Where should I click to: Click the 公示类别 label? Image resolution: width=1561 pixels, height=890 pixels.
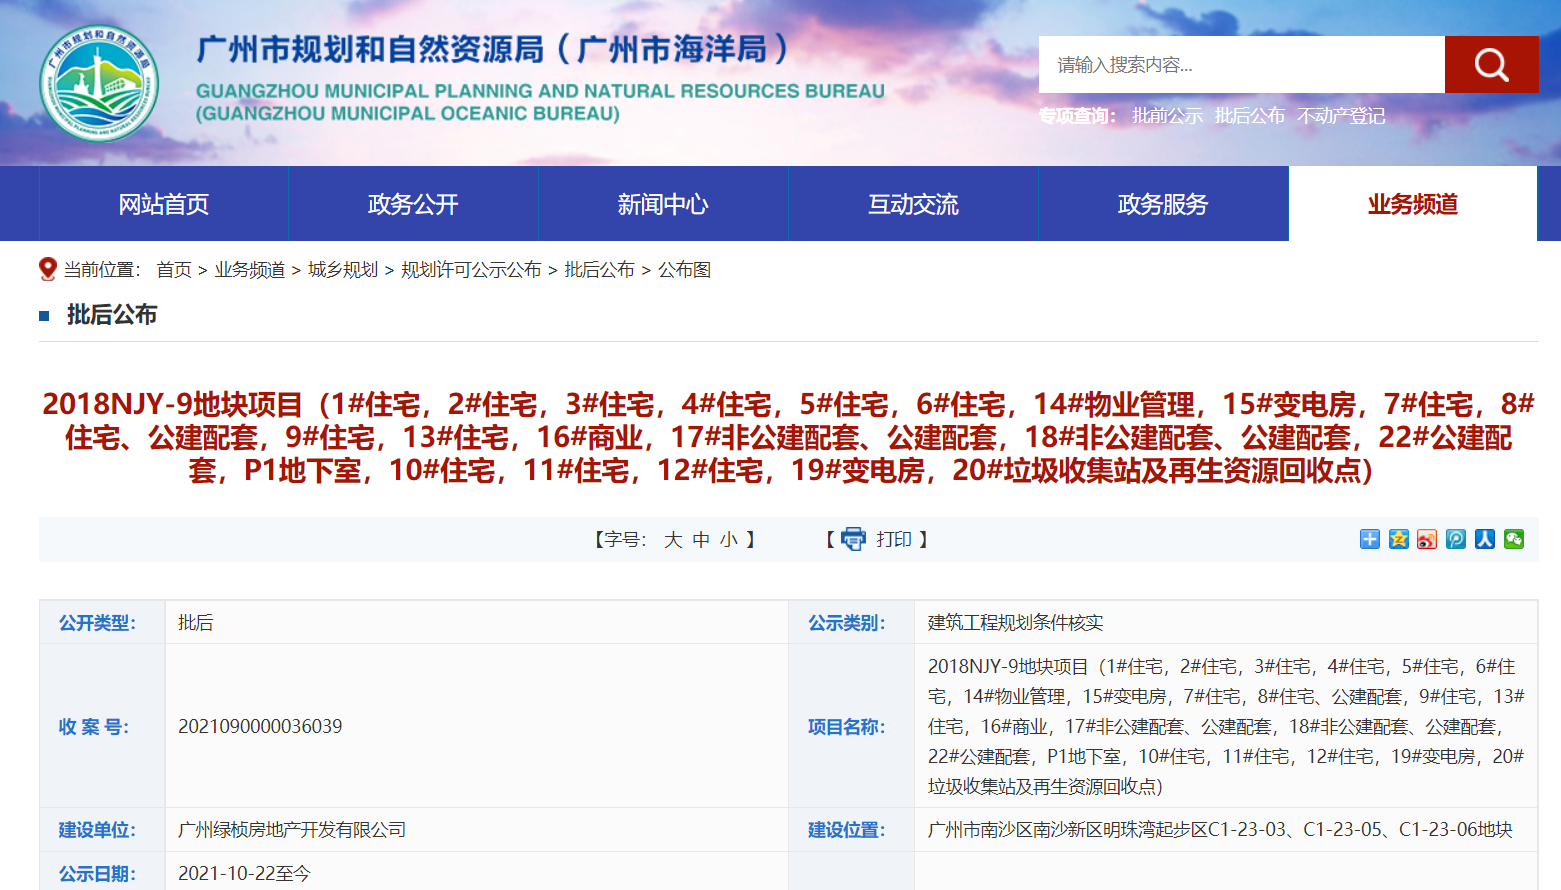[x=847, y=623]
